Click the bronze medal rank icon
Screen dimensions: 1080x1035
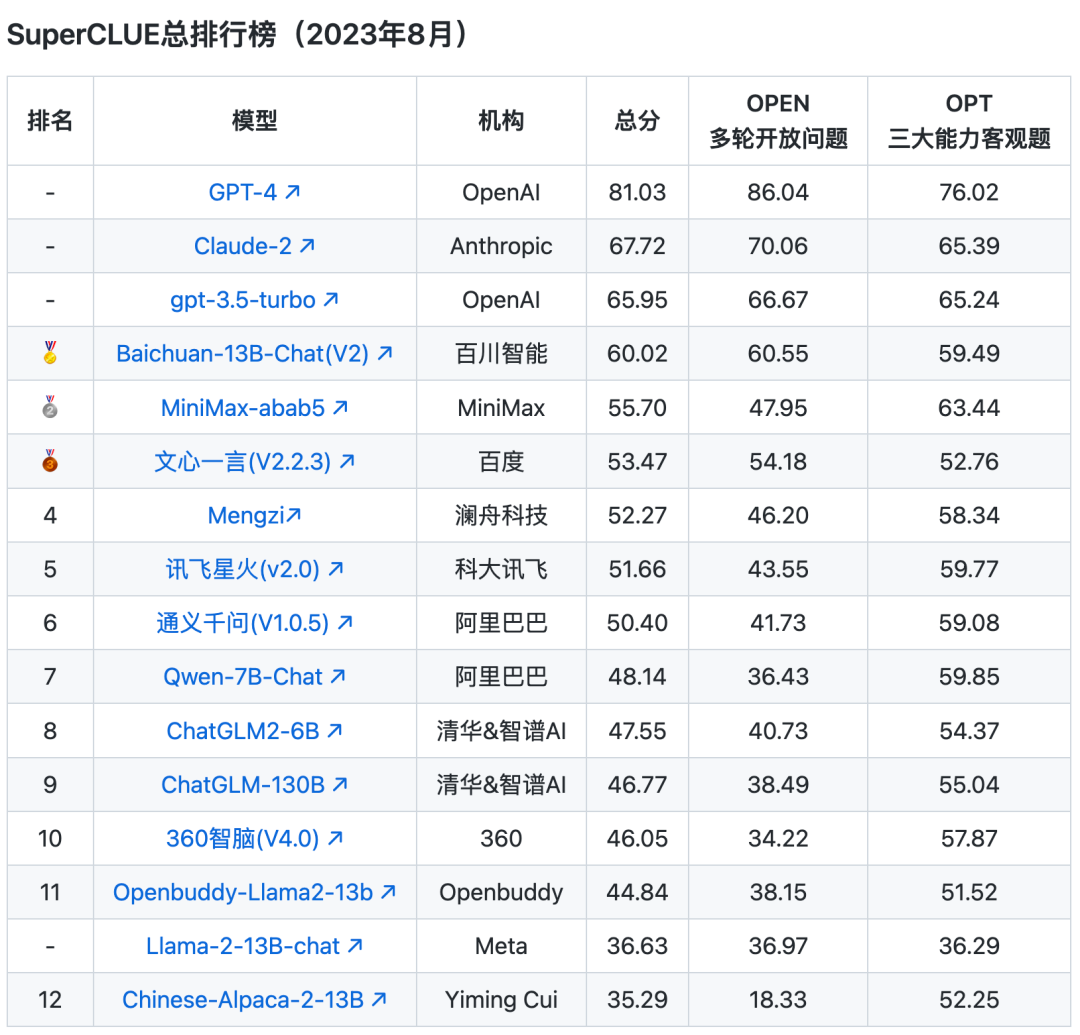[x=50, y=461]
